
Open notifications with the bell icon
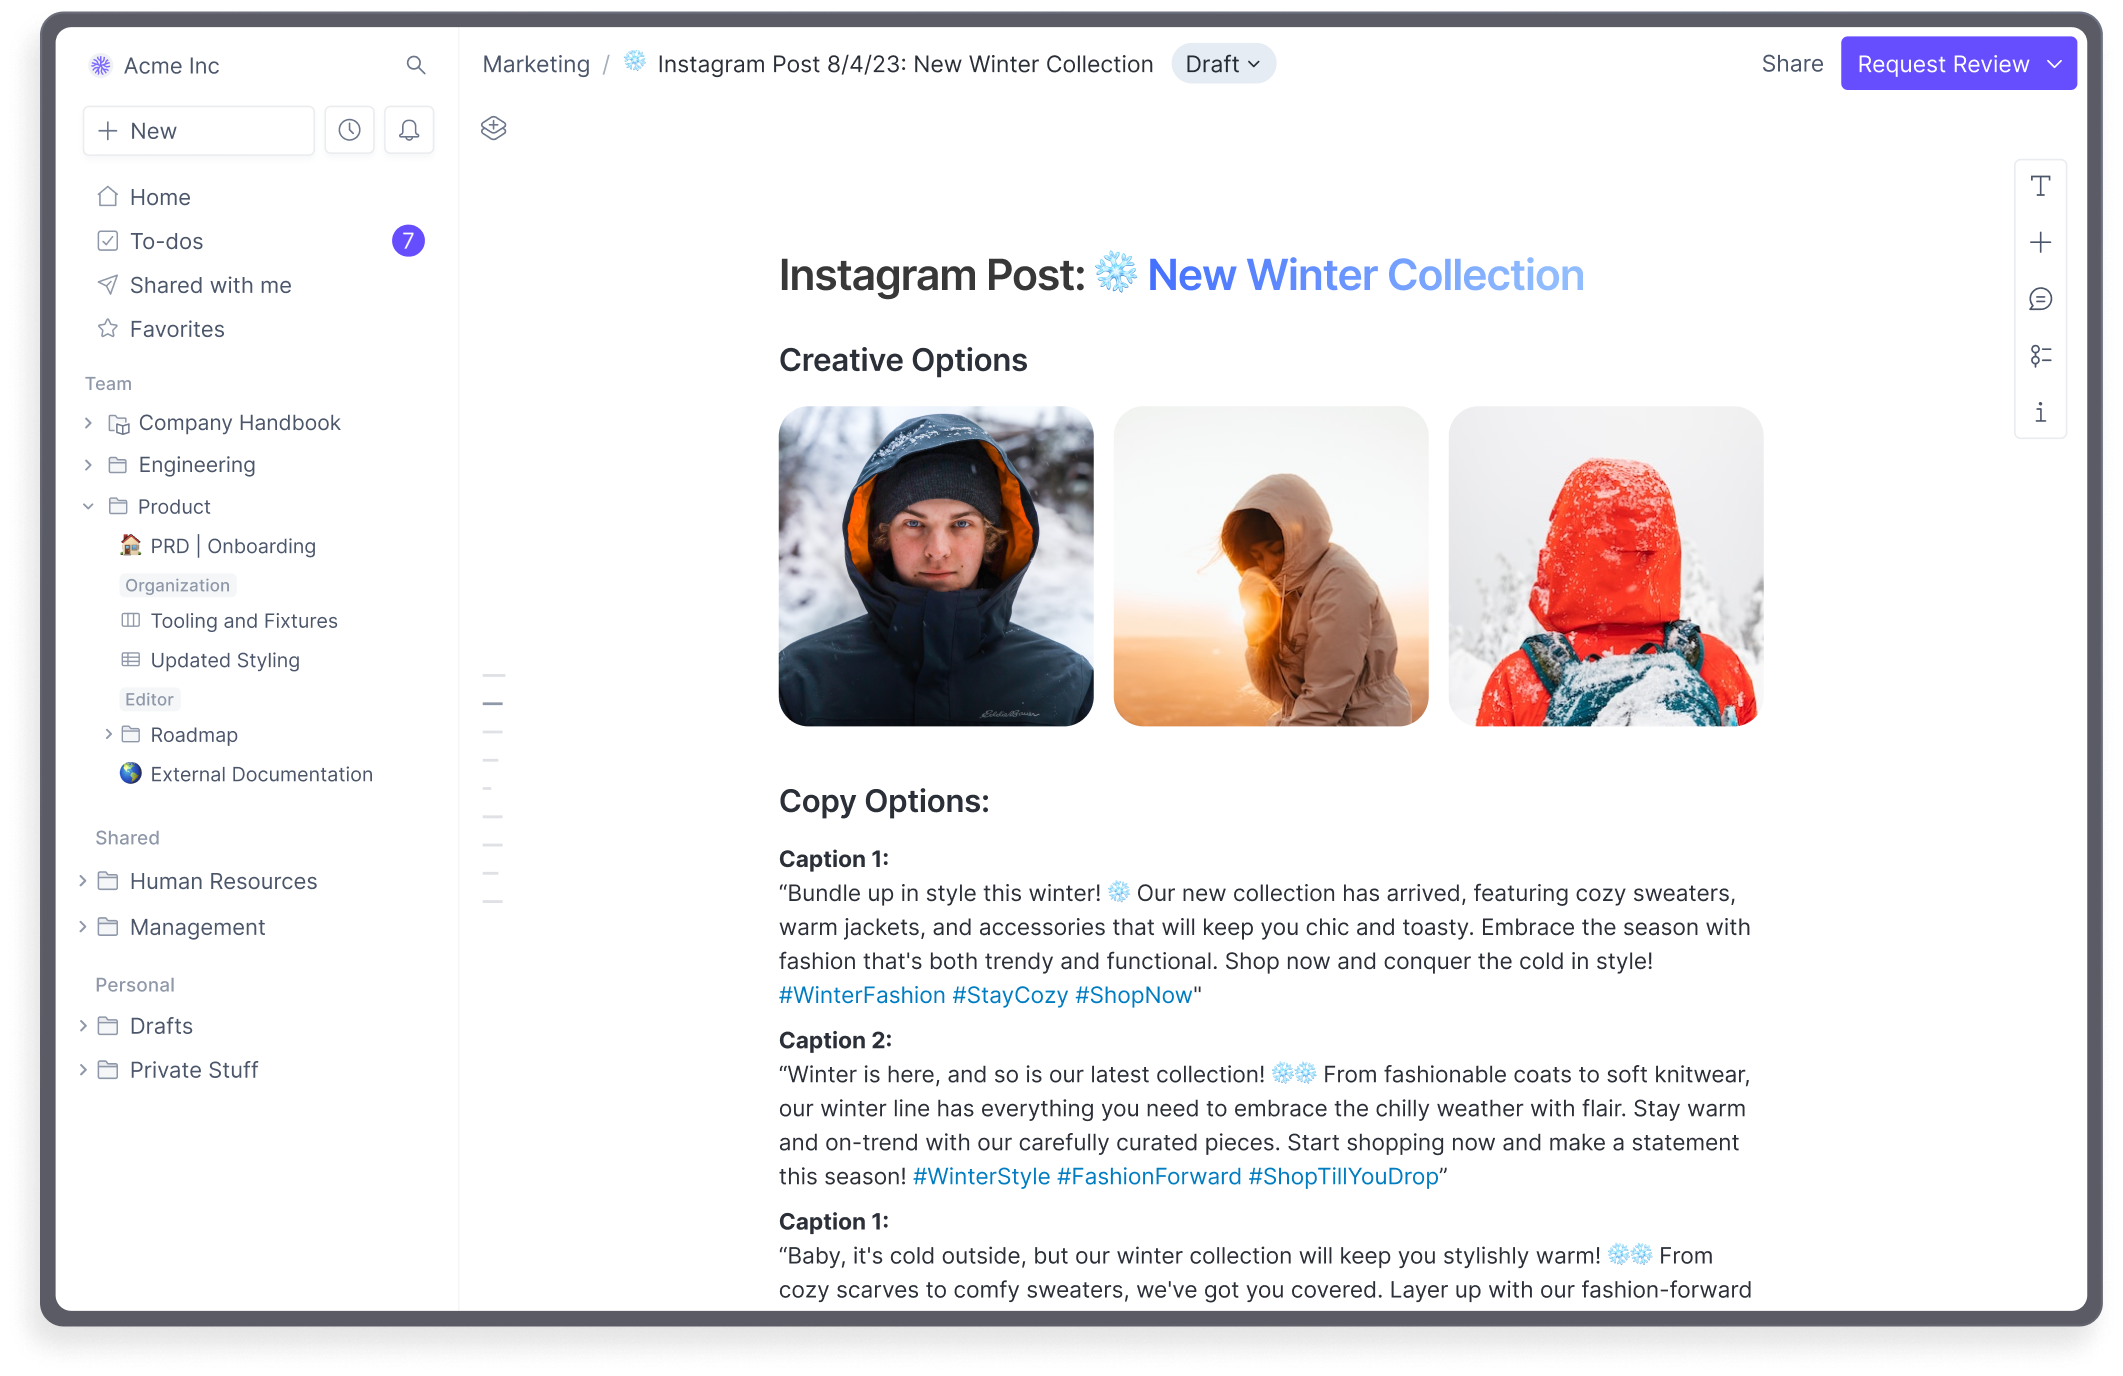click(x=409, y=130)
